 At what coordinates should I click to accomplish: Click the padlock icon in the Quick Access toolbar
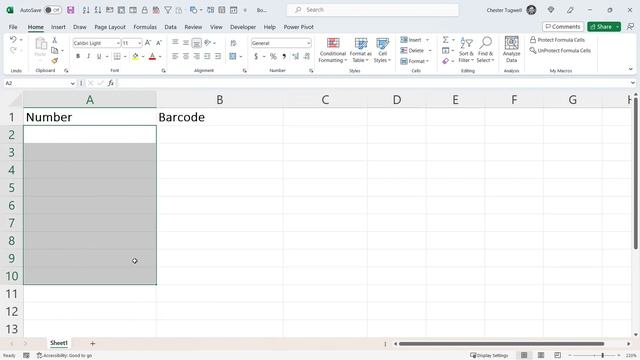click(x=144, y=10)
